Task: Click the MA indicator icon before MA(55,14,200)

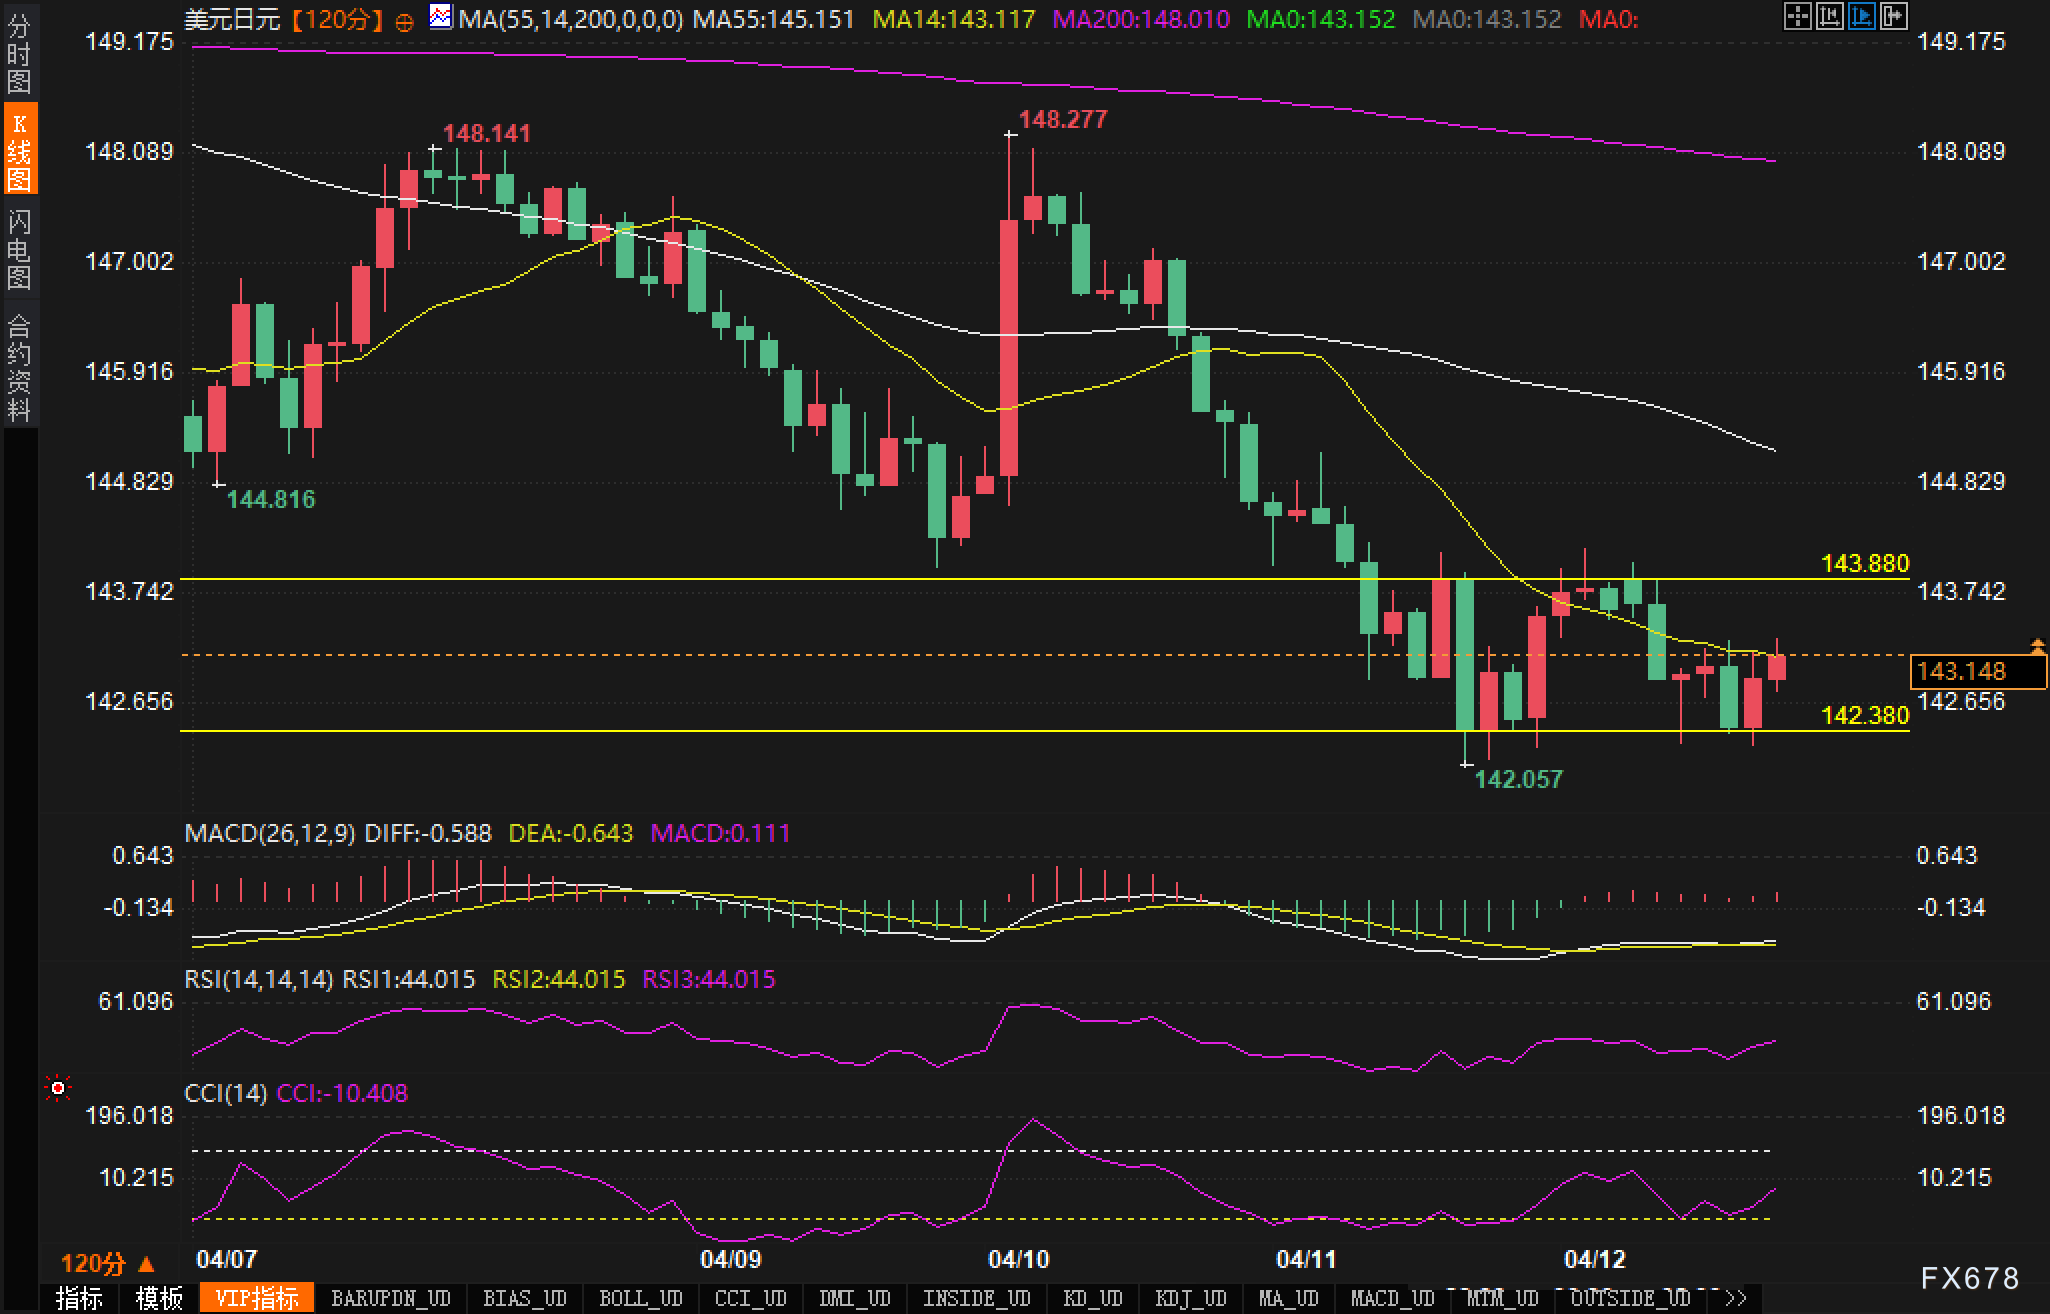Action: pos(440,17)
